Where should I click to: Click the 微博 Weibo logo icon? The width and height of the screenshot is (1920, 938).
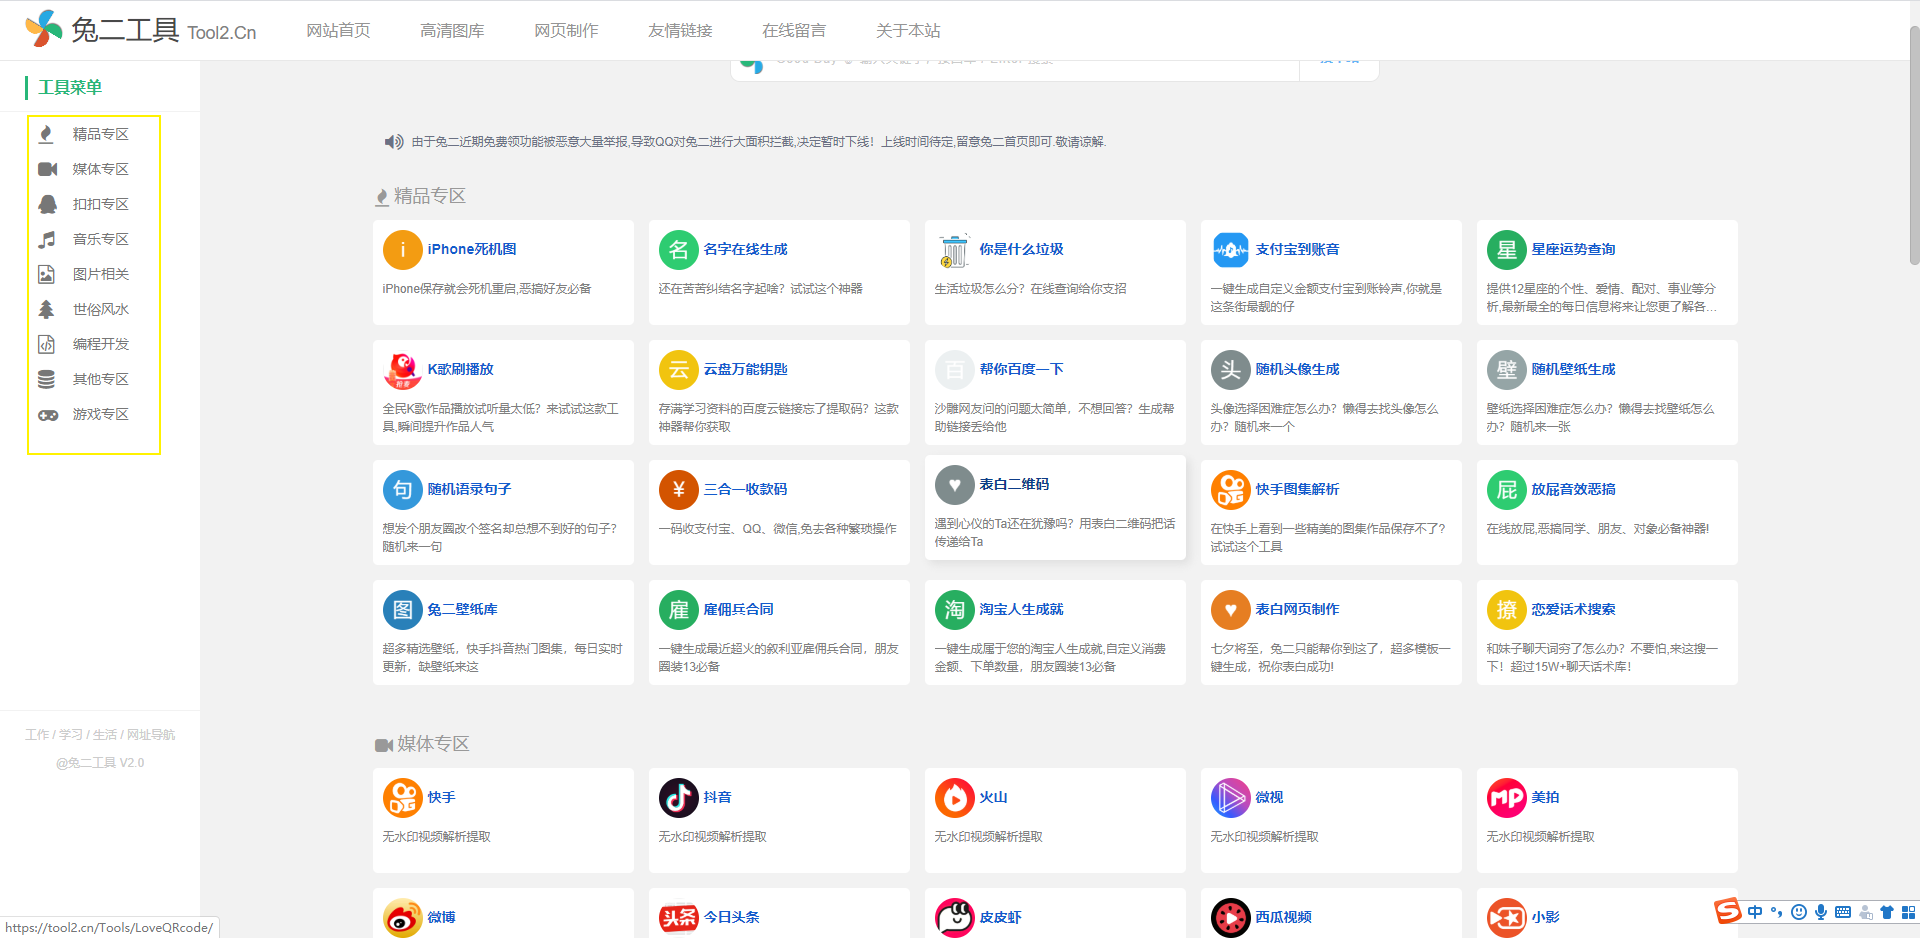pyautogui.click(x=402, y=918)
